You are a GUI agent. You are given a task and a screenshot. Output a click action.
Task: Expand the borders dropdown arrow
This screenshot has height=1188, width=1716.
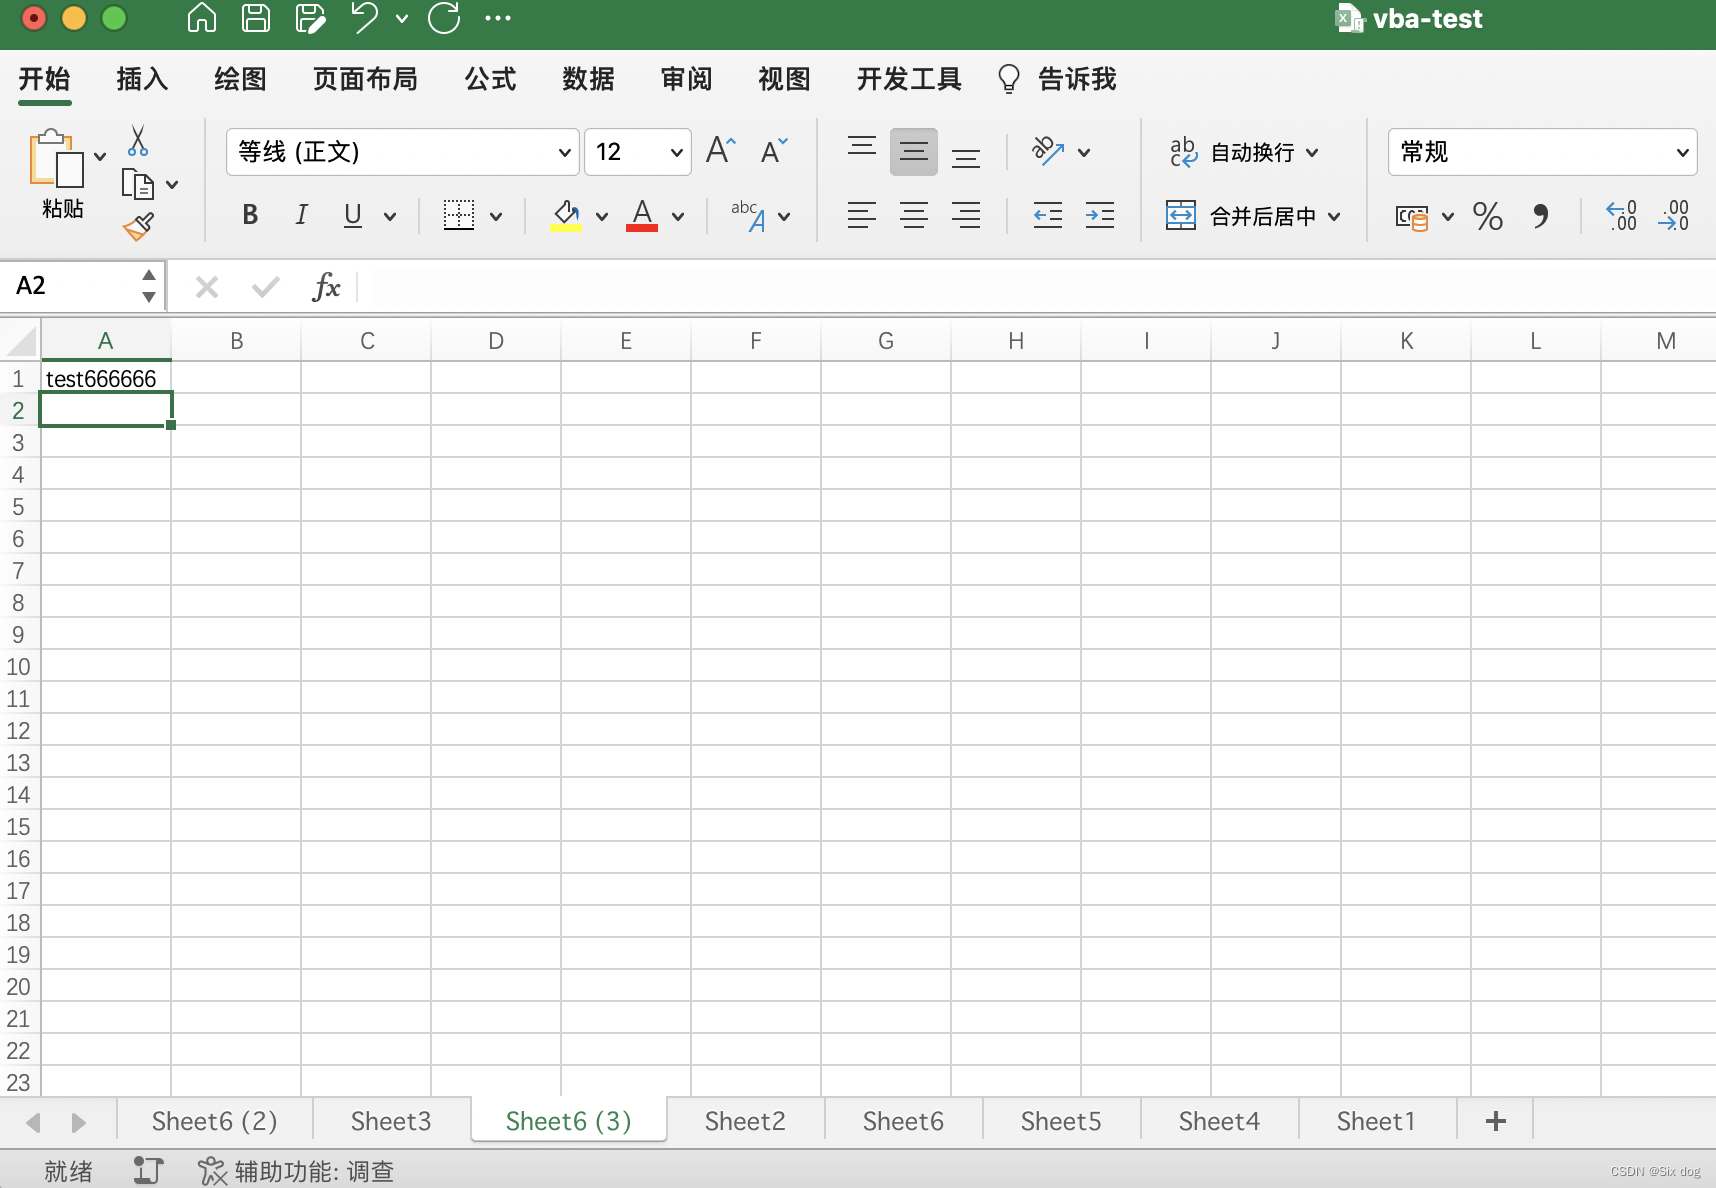click(496, 216)
